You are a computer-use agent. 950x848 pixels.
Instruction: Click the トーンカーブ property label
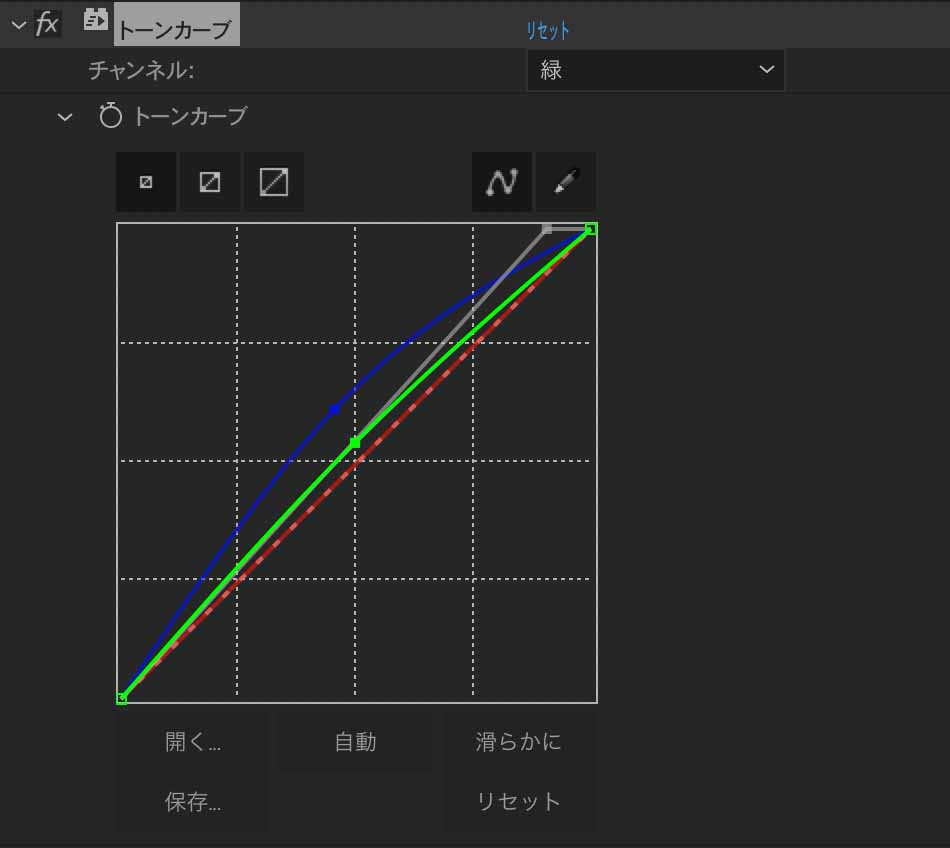point(190,116)
